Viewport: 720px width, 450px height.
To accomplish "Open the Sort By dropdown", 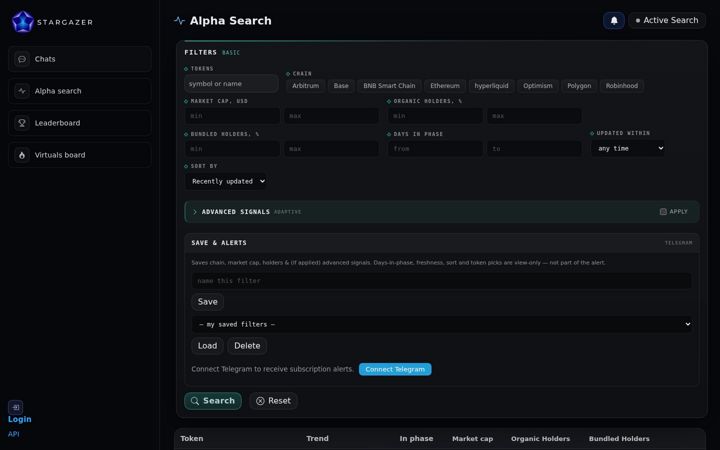I will click(x=226, y=181).
